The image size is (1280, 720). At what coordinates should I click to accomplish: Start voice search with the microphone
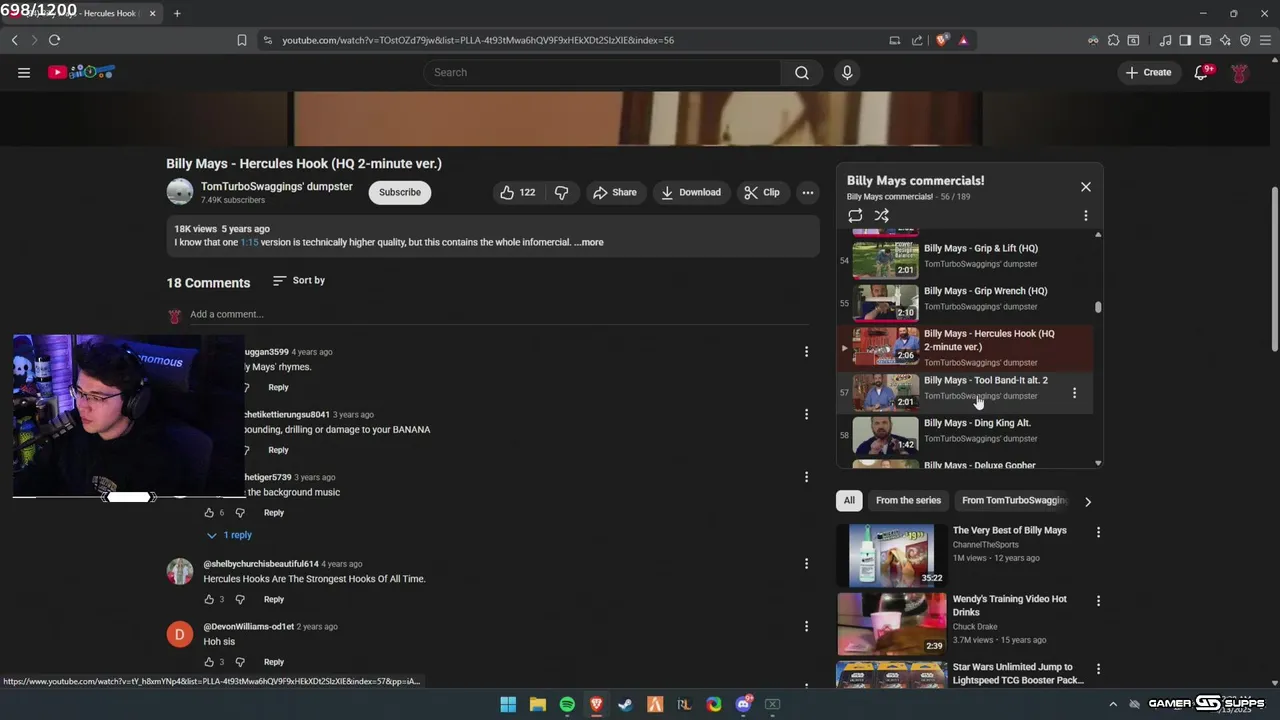click(x=847, y=72)
